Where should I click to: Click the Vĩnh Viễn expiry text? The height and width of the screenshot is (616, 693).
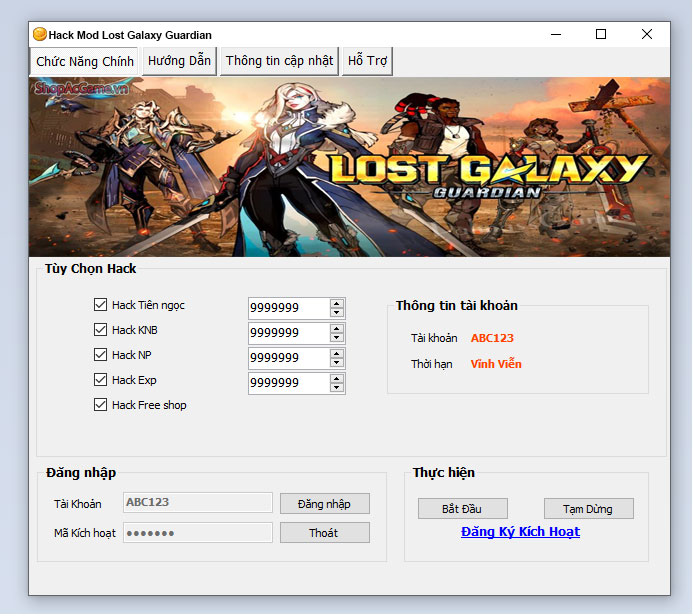click(496, 364)
